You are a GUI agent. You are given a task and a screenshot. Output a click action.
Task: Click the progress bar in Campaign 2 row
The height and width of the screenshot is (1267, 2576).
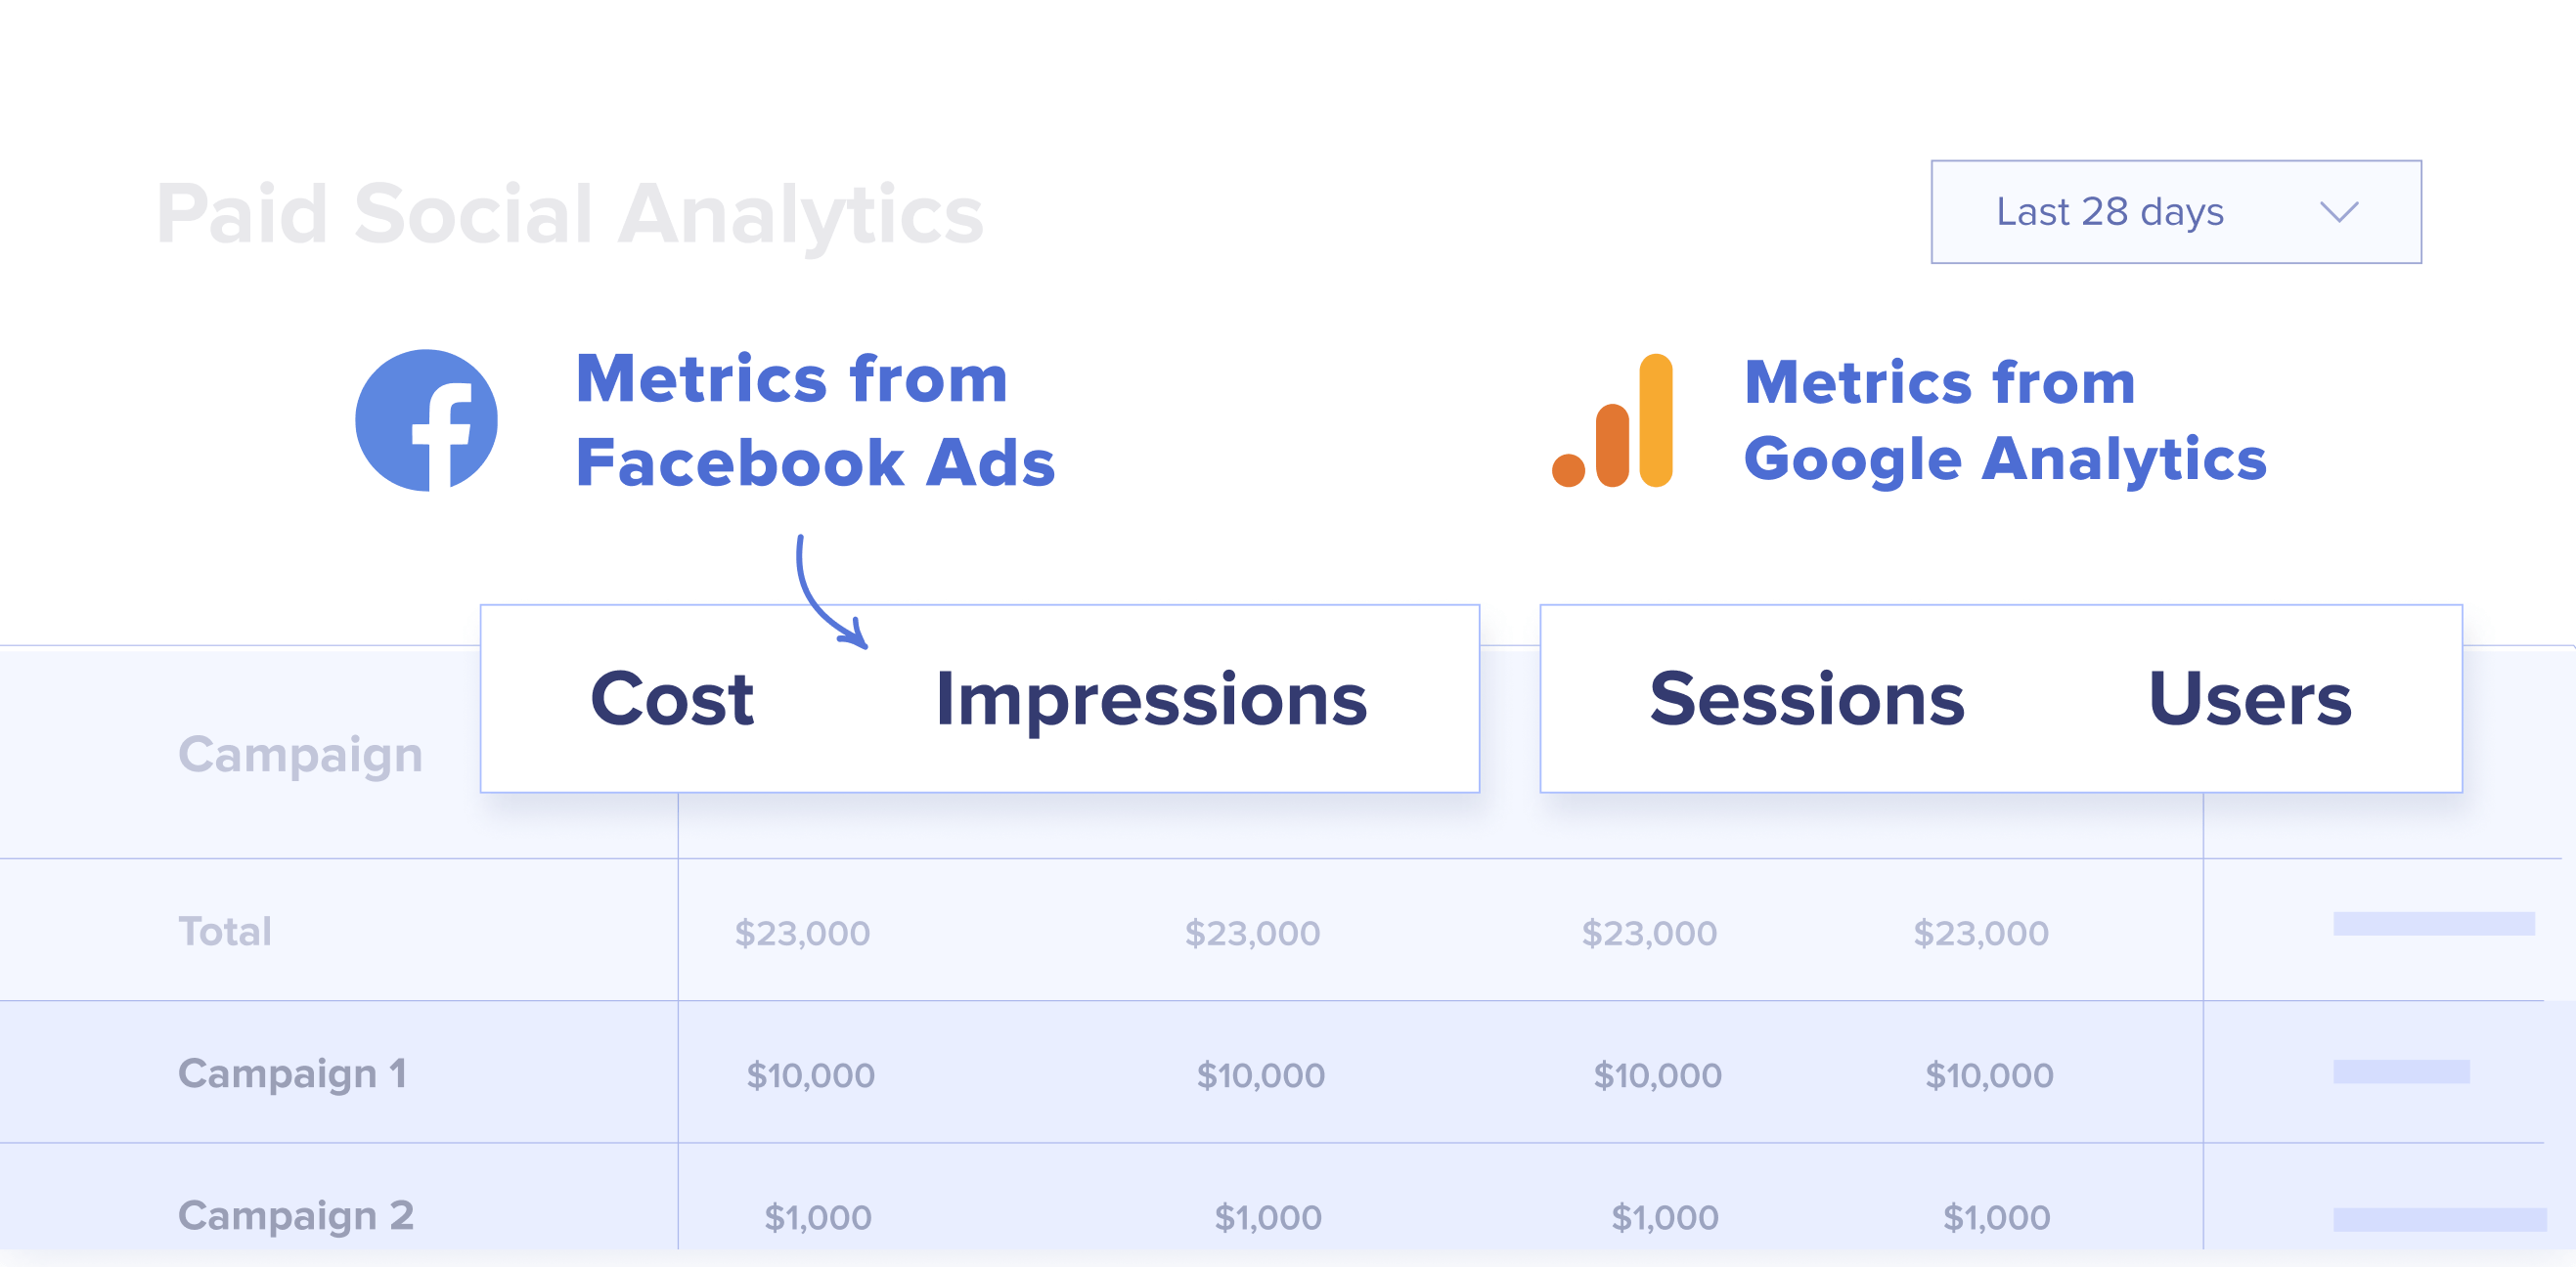click(x=2440, y=1219)
